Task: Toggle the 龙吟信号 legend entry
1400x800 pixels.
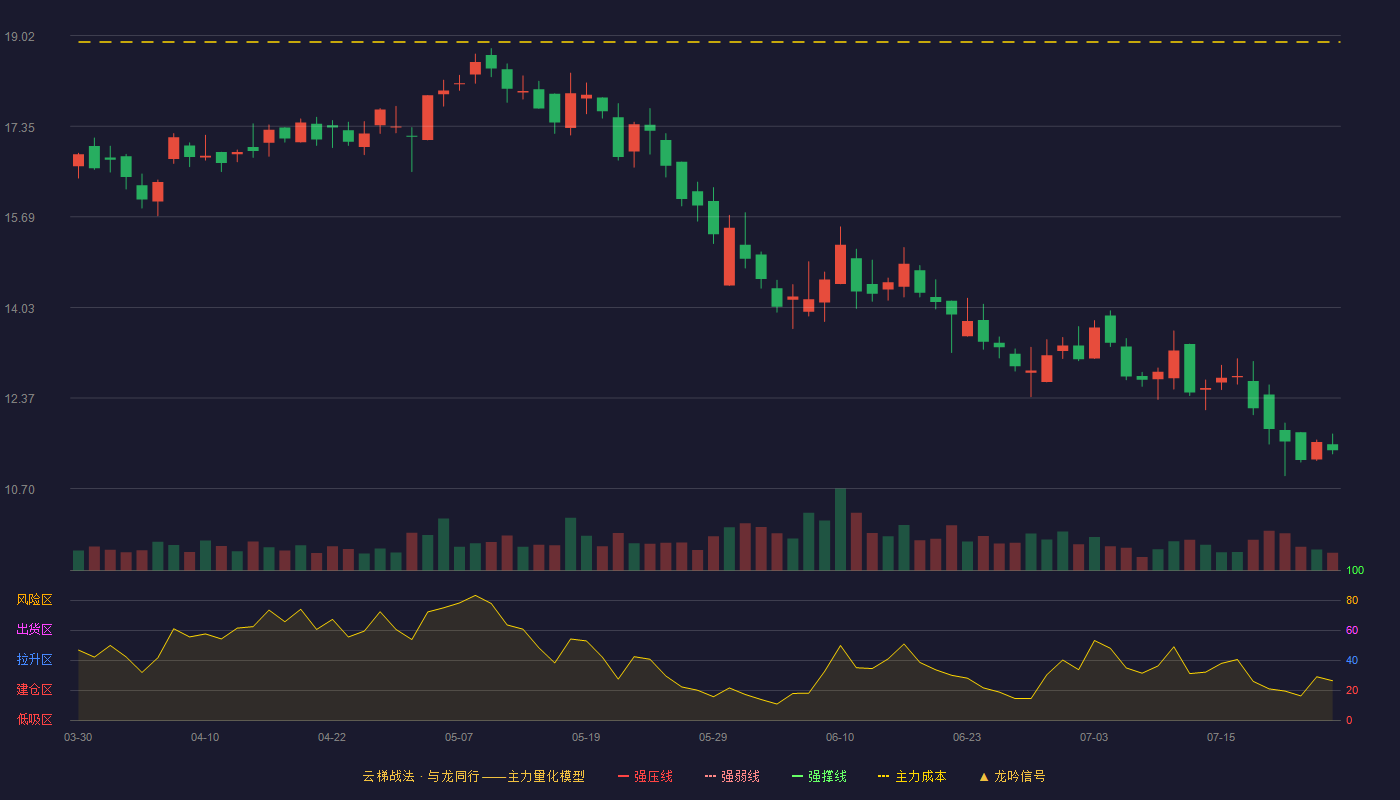Action: pyautogui.click(x=1012, y=776)
